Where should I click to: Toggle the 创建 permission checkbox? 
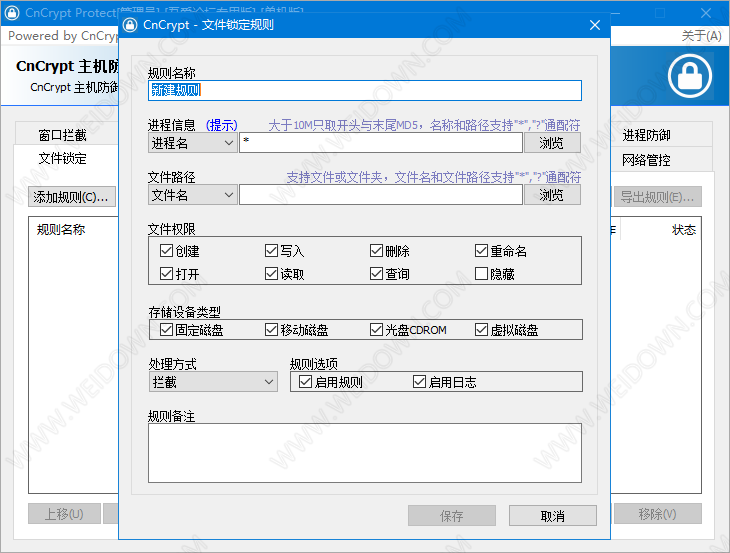(166, 251)
